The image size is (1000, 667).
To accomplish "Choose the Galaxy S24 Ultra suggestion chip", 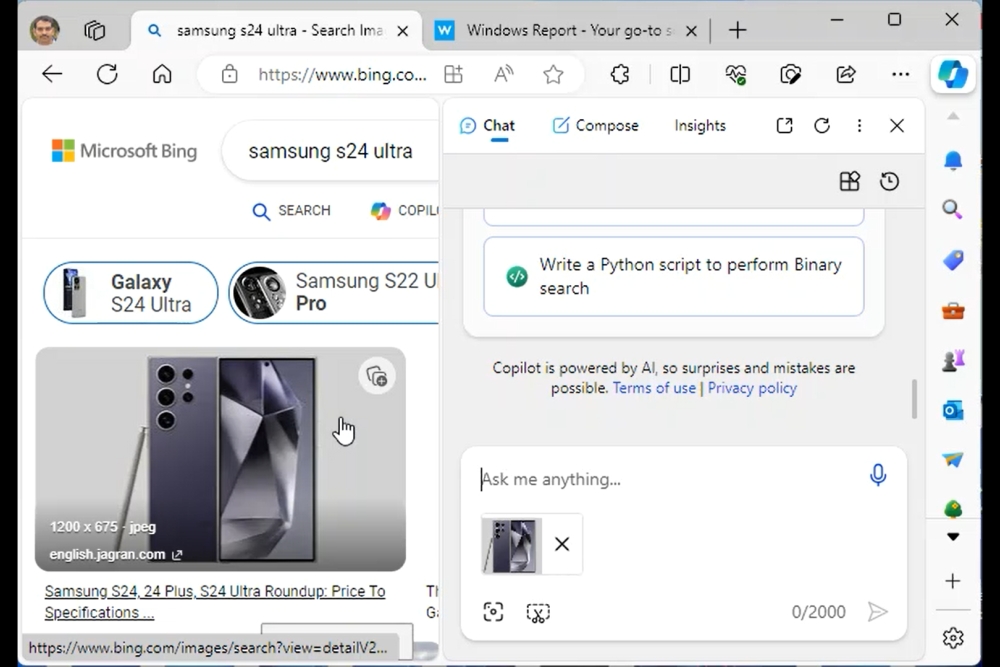I will pyautogui.click(x=131, y=293).
